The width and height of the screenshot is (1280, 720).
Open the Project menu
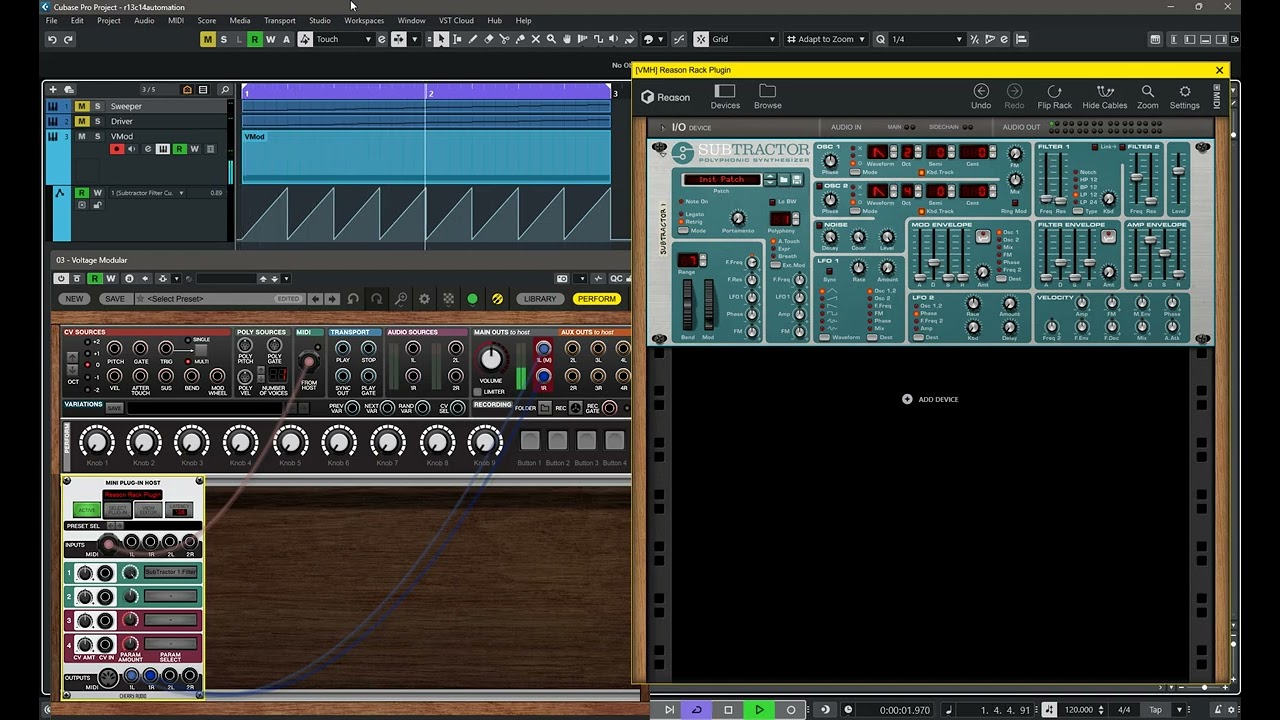pyautogui.click(x=109, y=20)
